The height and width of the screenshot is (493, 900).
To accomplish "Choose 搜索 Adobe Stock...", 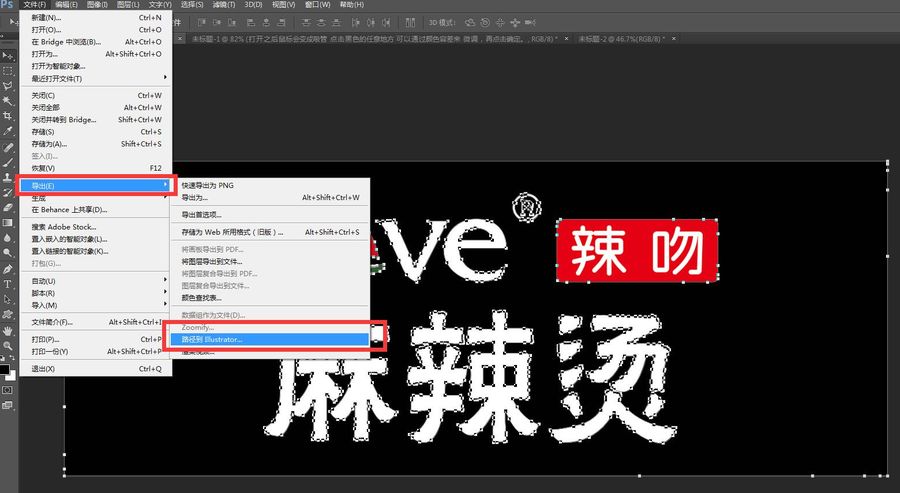I will pos(96,227).
